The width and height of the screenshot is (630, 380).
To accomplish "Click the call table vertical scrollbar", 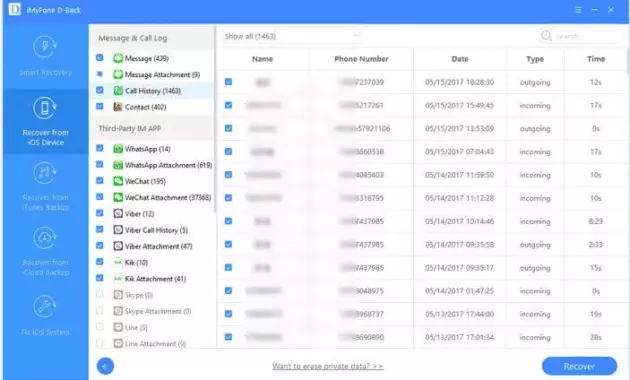I will tap(627, 61).
